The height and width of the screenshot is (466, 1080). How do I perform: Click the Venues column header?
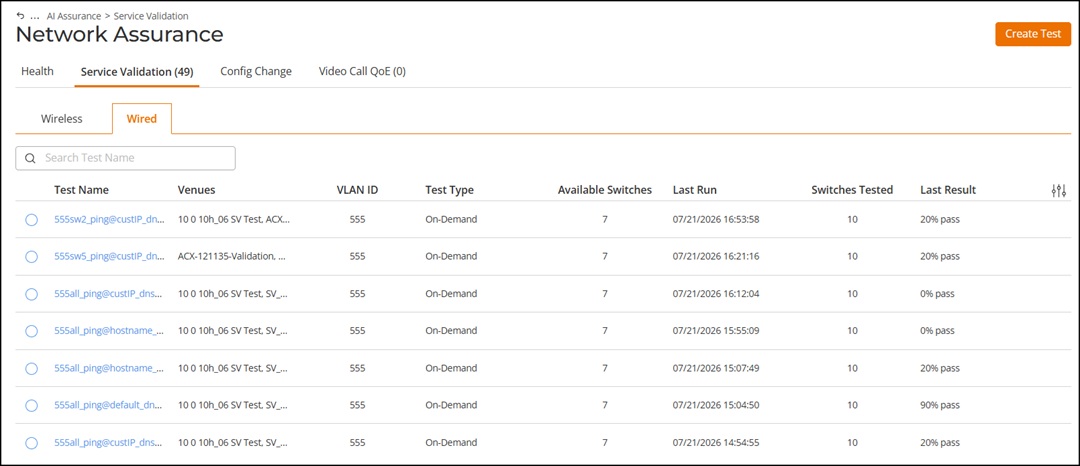(x=196, y=190)
